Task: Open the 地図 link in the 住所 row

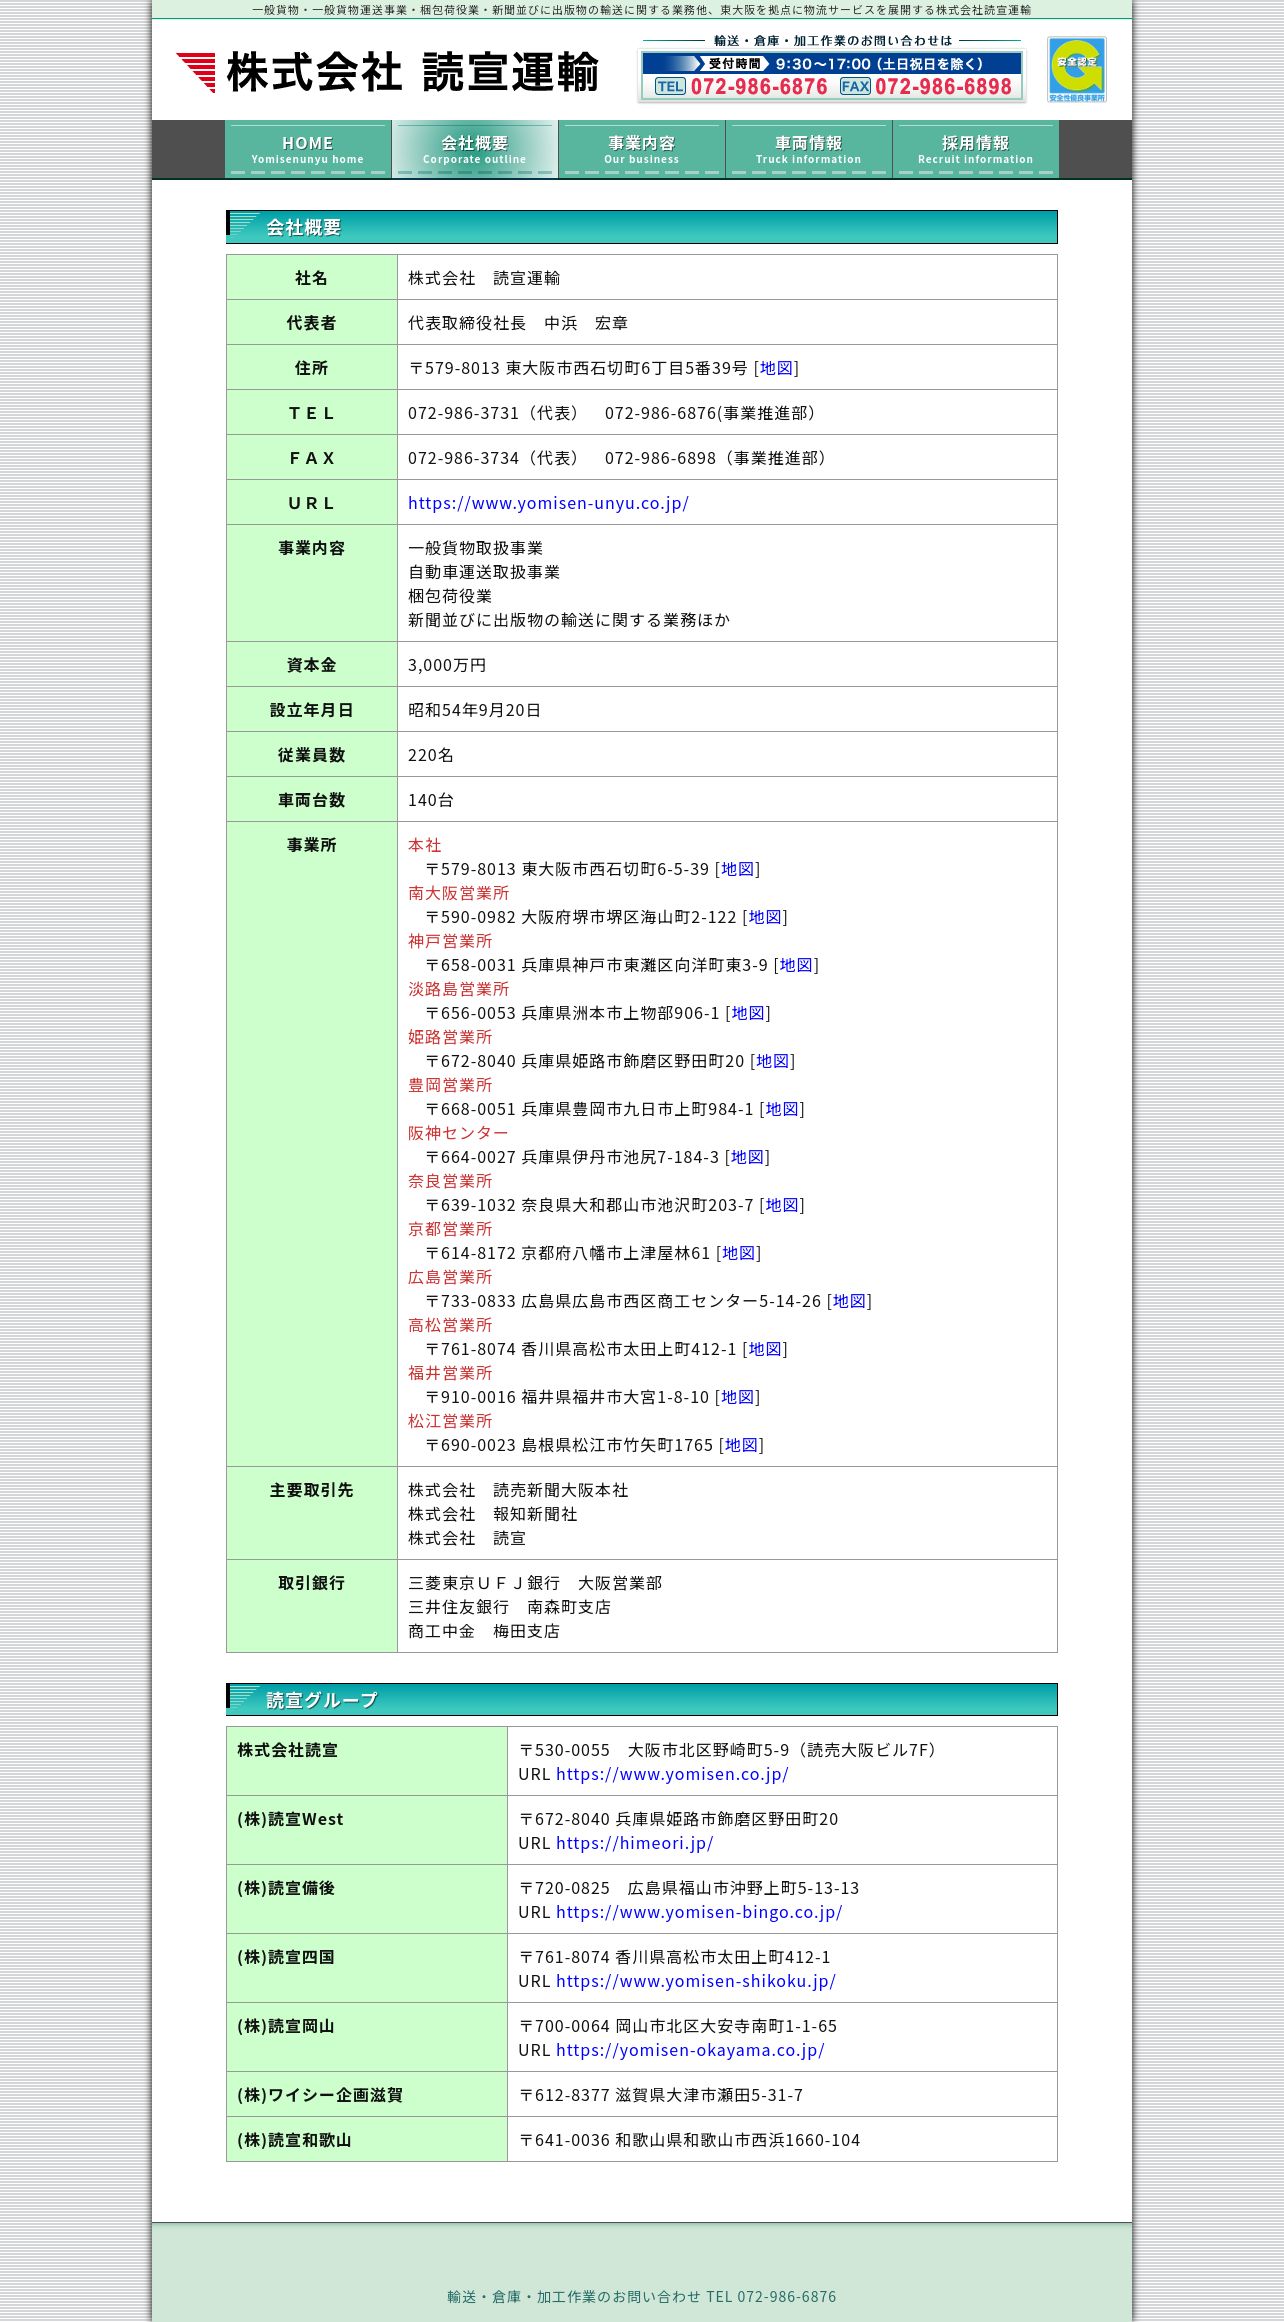Action: point(776,368)
